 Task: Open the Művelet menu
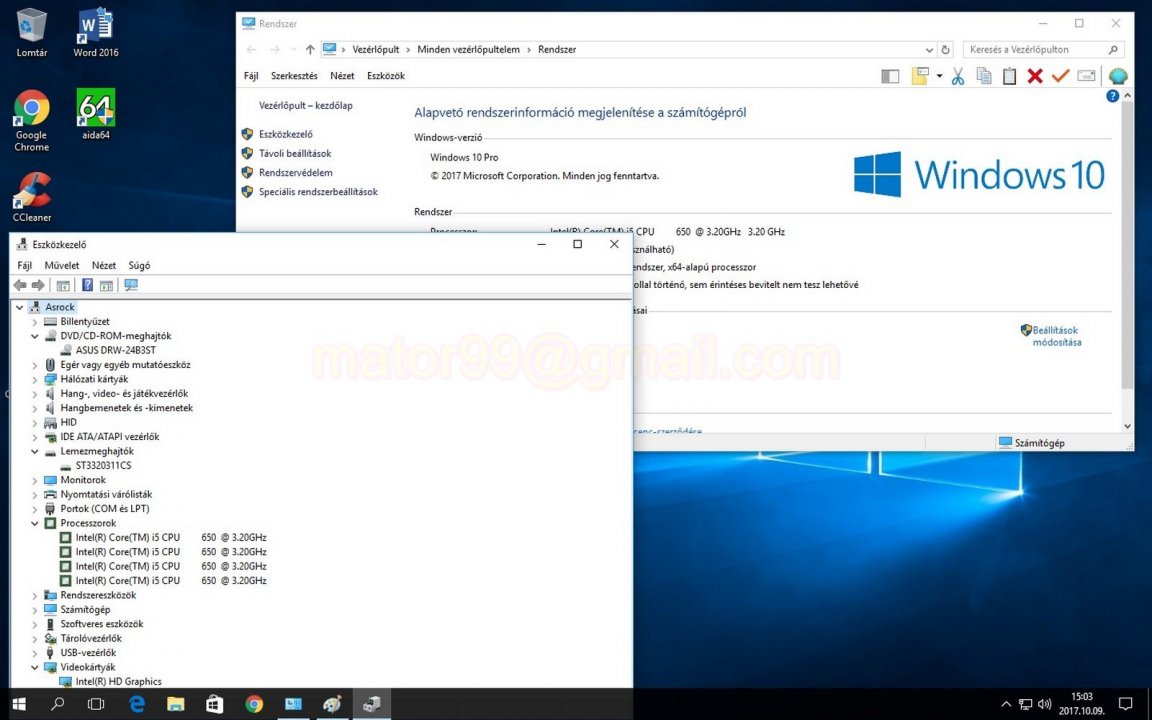pos(62,265)
